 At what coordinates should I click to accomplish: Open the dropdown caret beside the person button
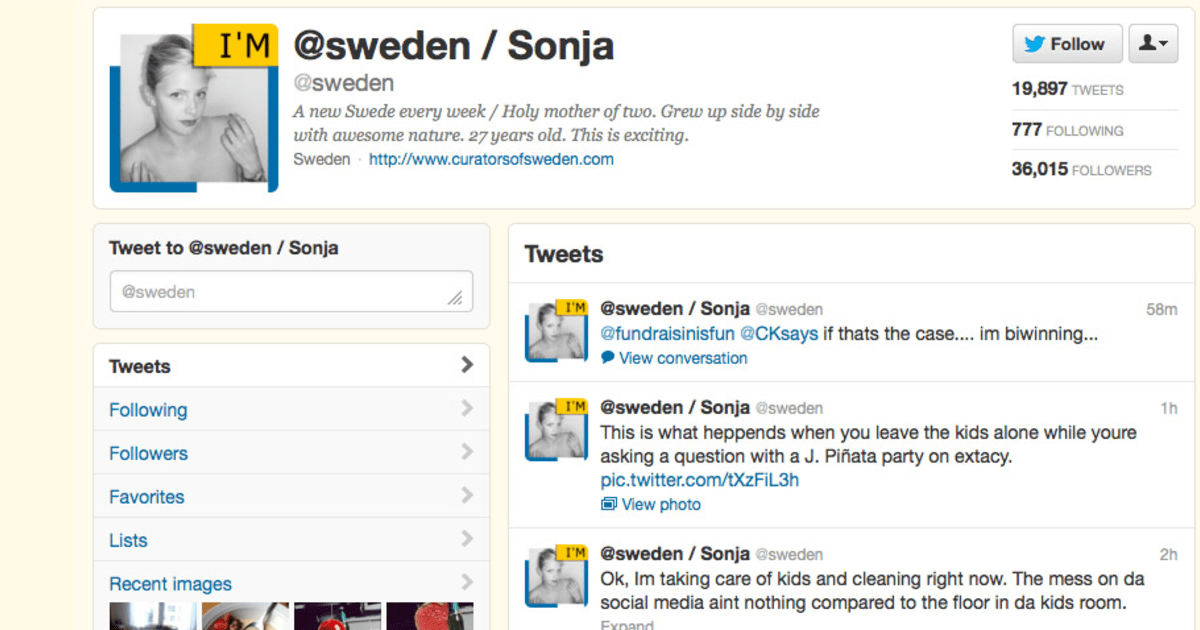point(1162,43)
